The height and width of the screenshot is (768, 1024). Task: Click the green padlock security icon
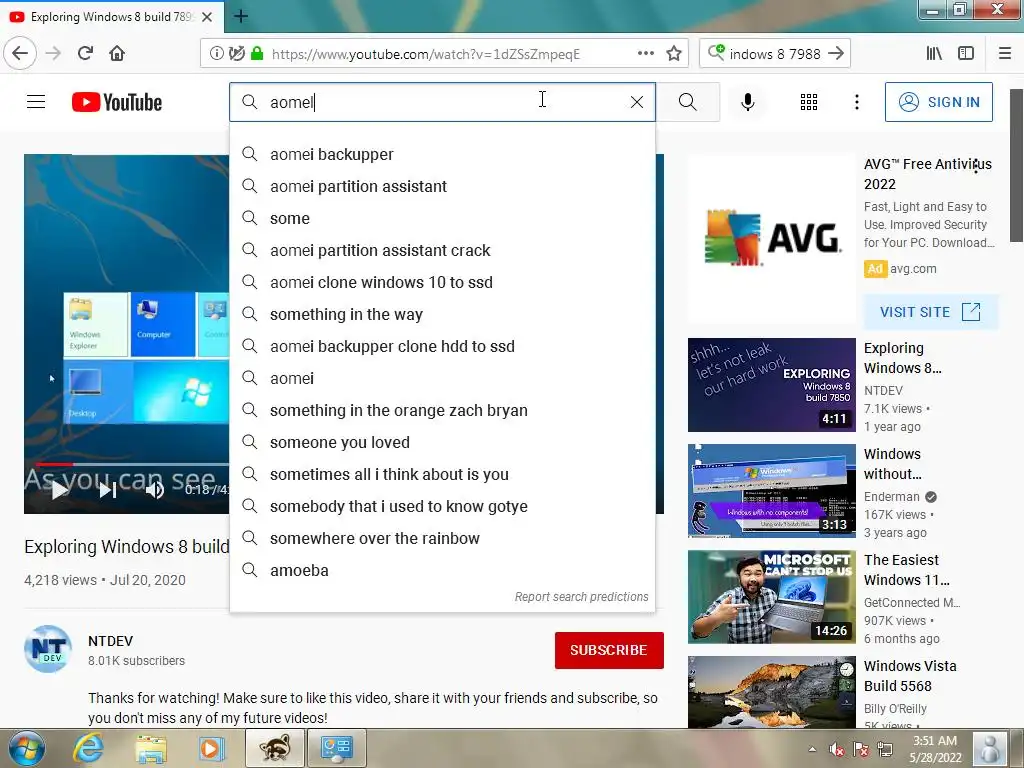(257, 54)
